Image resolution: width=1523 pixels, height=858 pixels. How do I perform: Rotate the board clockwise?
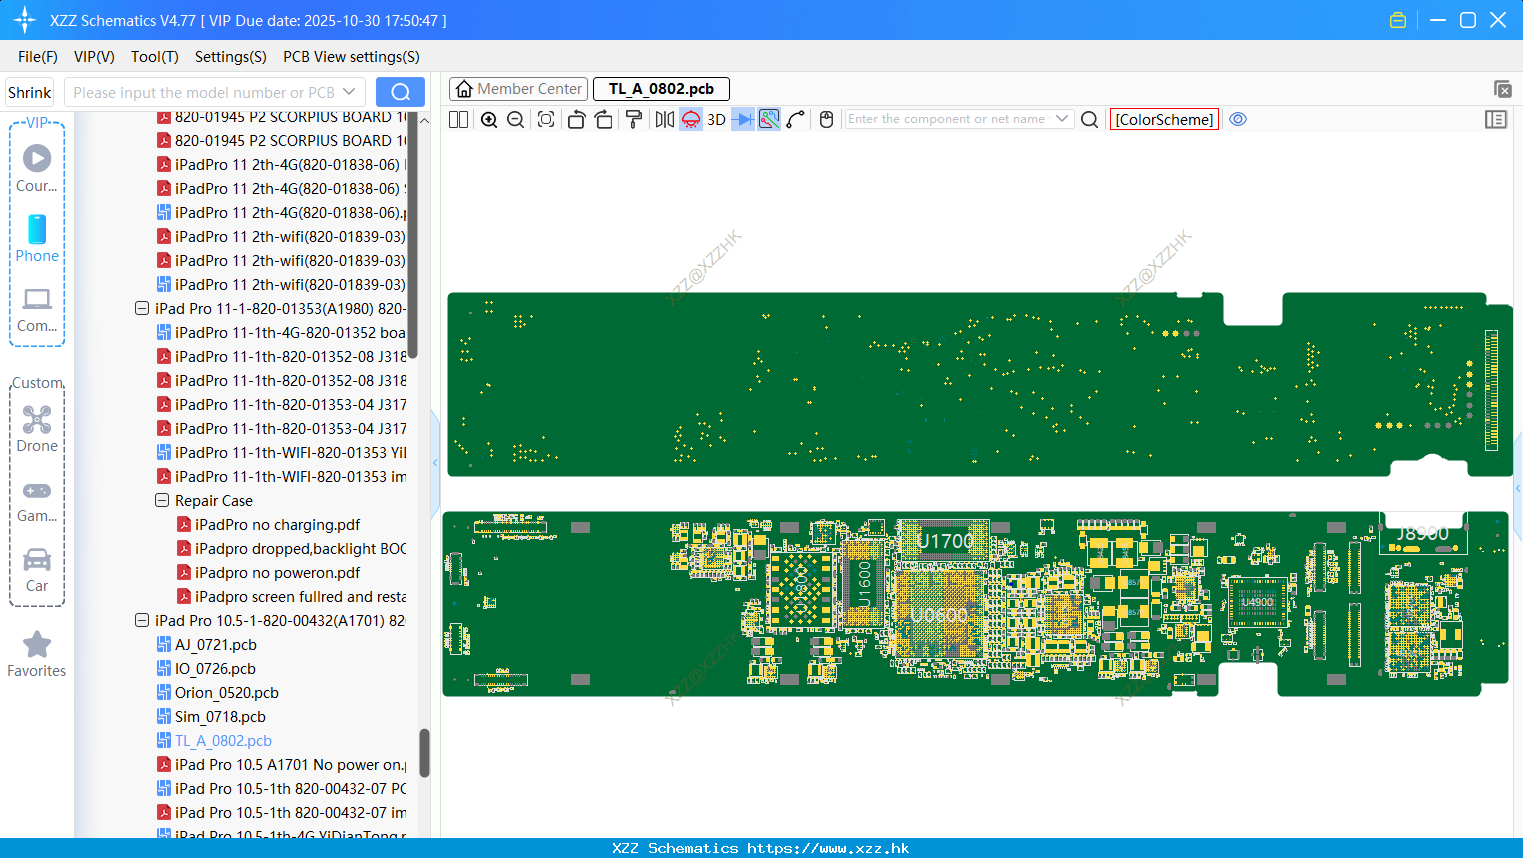[x=604, y=119]
